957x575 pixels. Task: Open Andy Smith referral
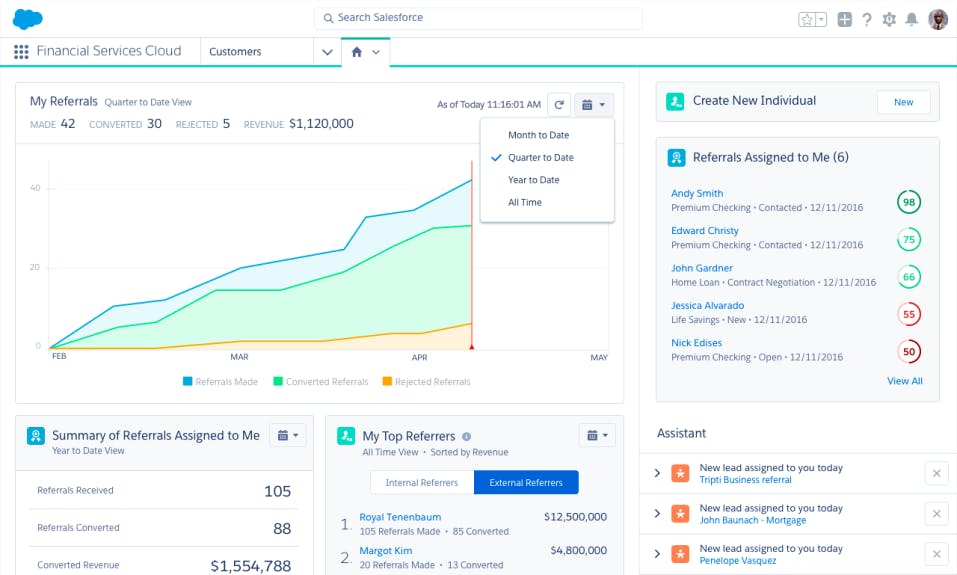point(697,193)
